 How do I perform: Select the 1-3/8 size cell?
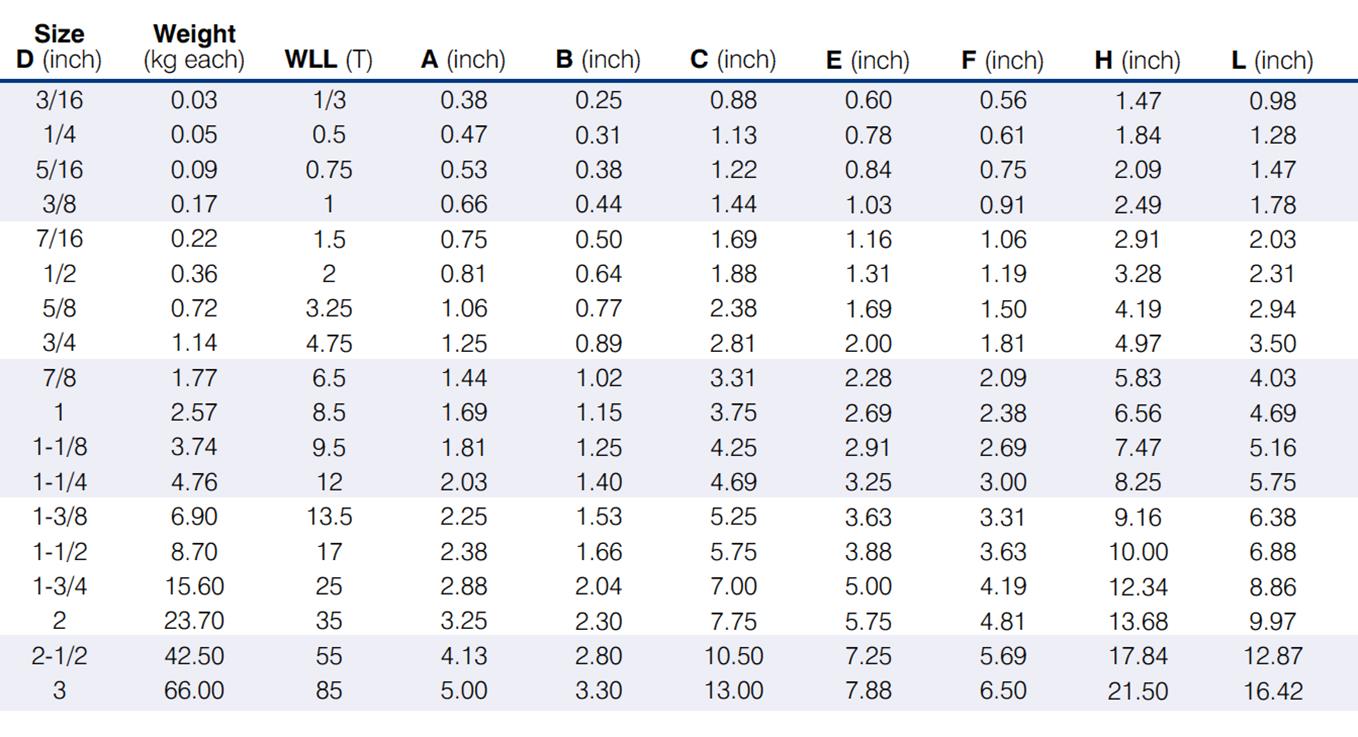[59, 517]
